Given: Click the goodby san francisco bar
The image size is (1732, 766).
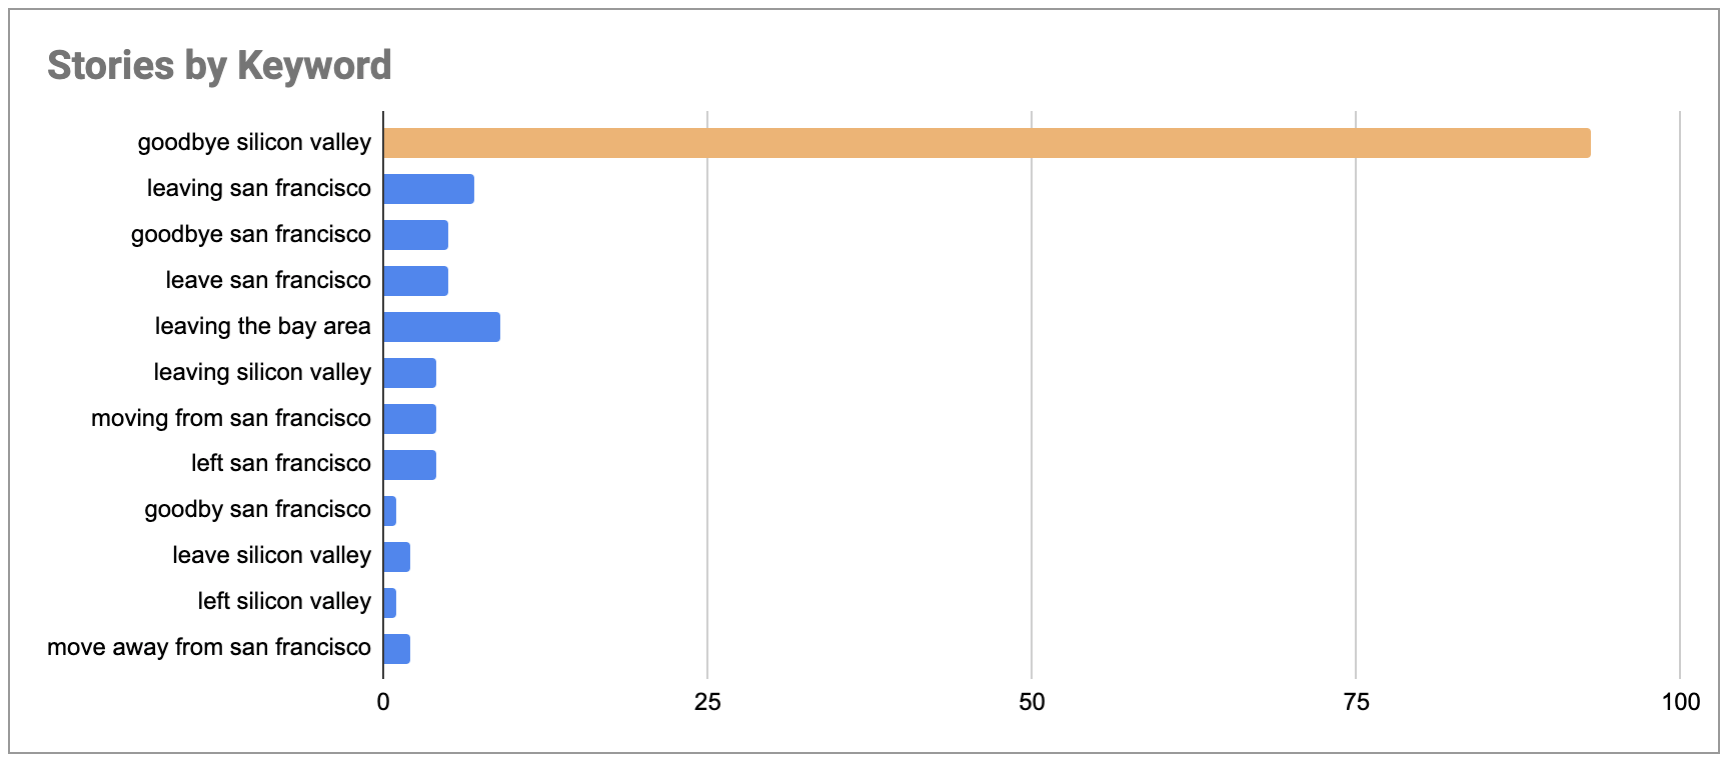Looking at the screenshot, I should point(390,511).
